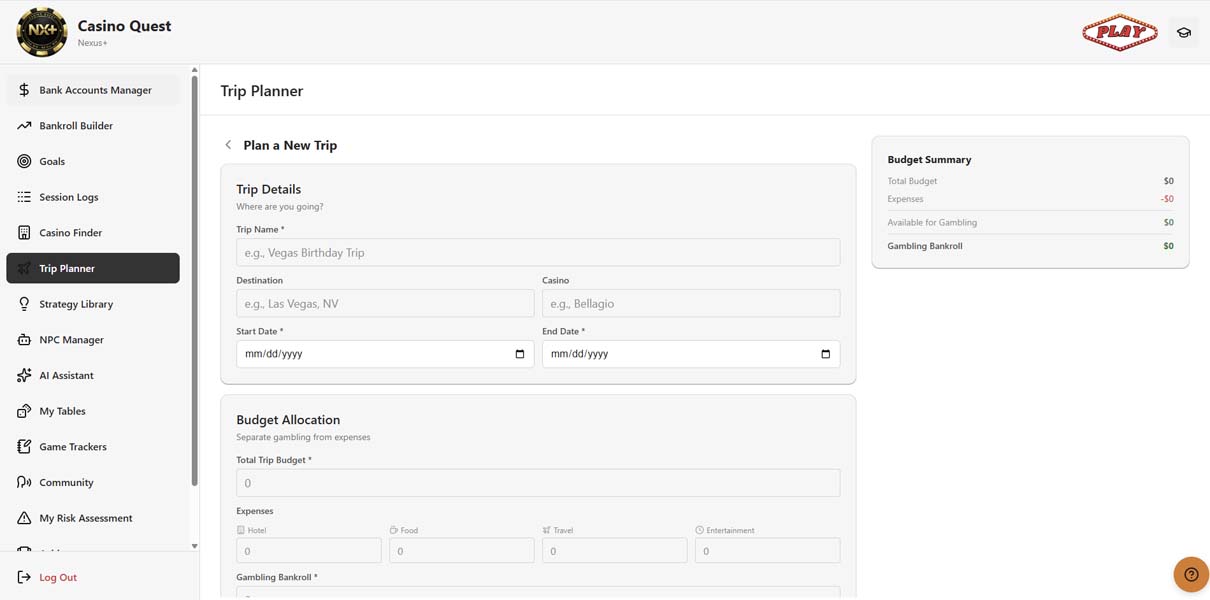Launch AI Assistant from the sidebar
The width and height of the screenshot is (1210, 600).
pos(66,376)
